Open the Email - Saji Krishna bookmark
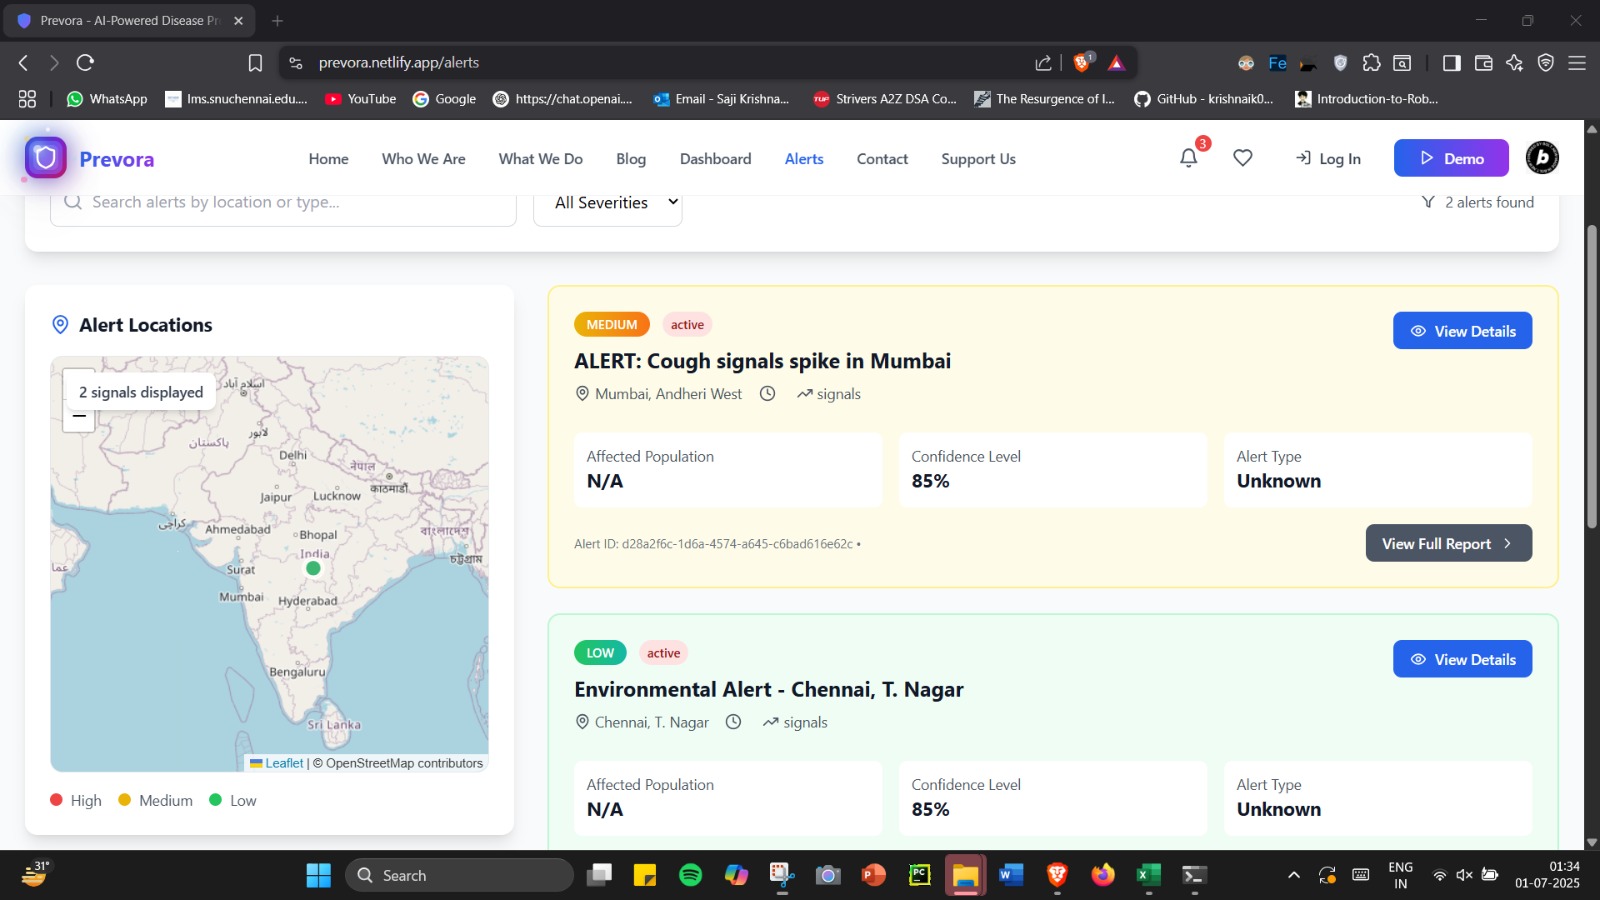Screen dimensions: 1600x900 (x=721, y=99)
